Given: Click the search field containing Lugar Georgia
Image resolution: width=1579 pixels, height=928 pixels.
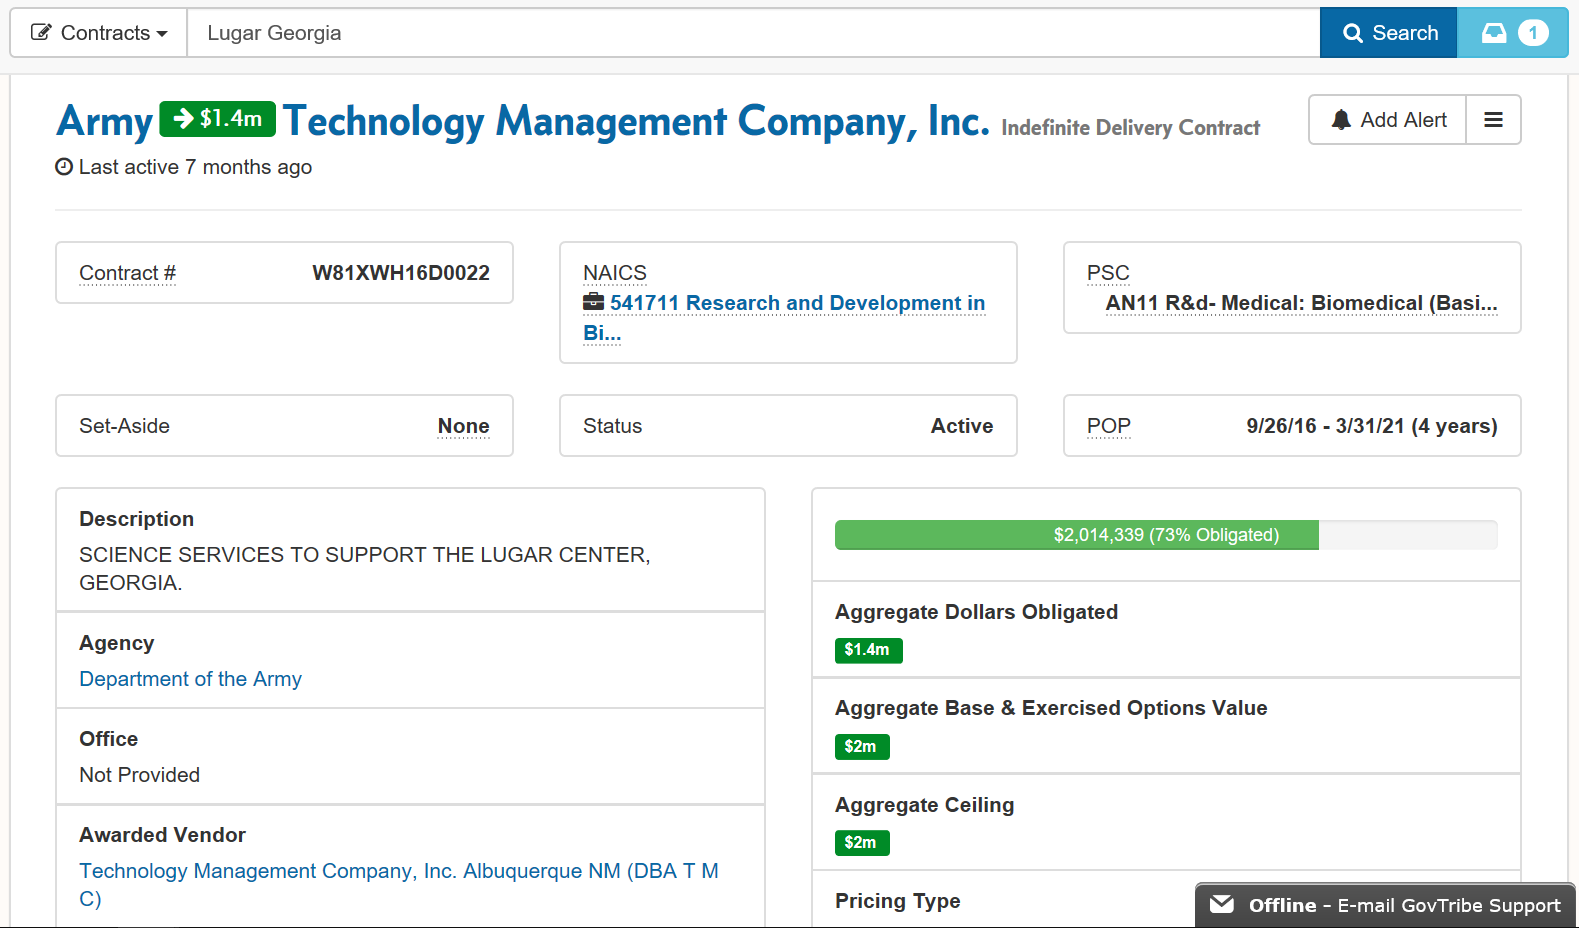Looking at the screenshot, I should point(752,33).
